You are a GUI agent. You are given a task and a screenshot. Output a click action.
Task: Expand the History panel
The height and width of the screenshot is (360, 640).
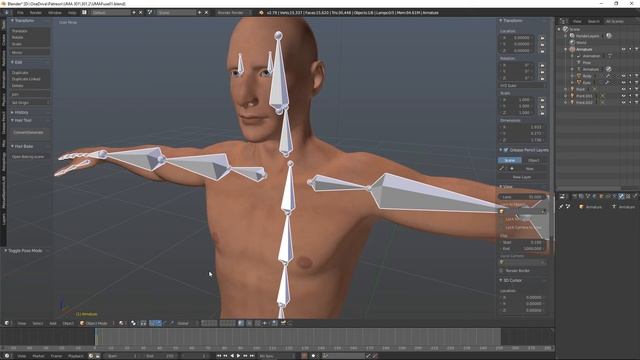tap(12, 112)
